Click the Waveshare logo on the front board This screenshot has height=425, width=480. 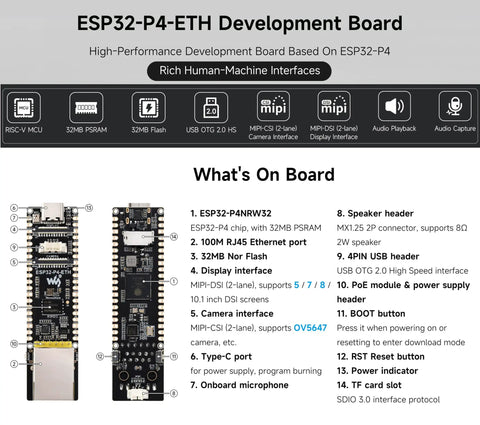(54, 282)
